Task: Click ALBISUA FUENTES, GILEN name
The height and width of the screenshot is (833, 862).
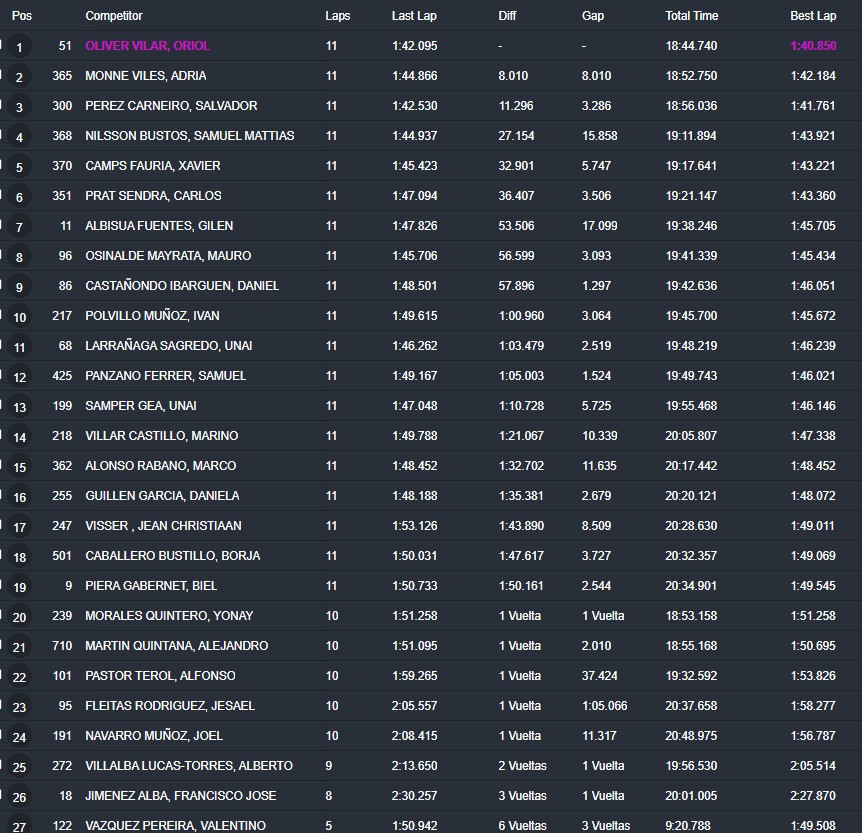Action: pos(159,225)
